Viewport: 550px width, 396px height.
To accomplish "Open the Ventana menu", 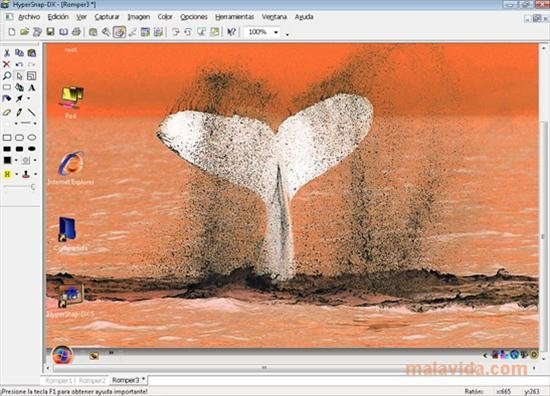I will pos(274,17).
